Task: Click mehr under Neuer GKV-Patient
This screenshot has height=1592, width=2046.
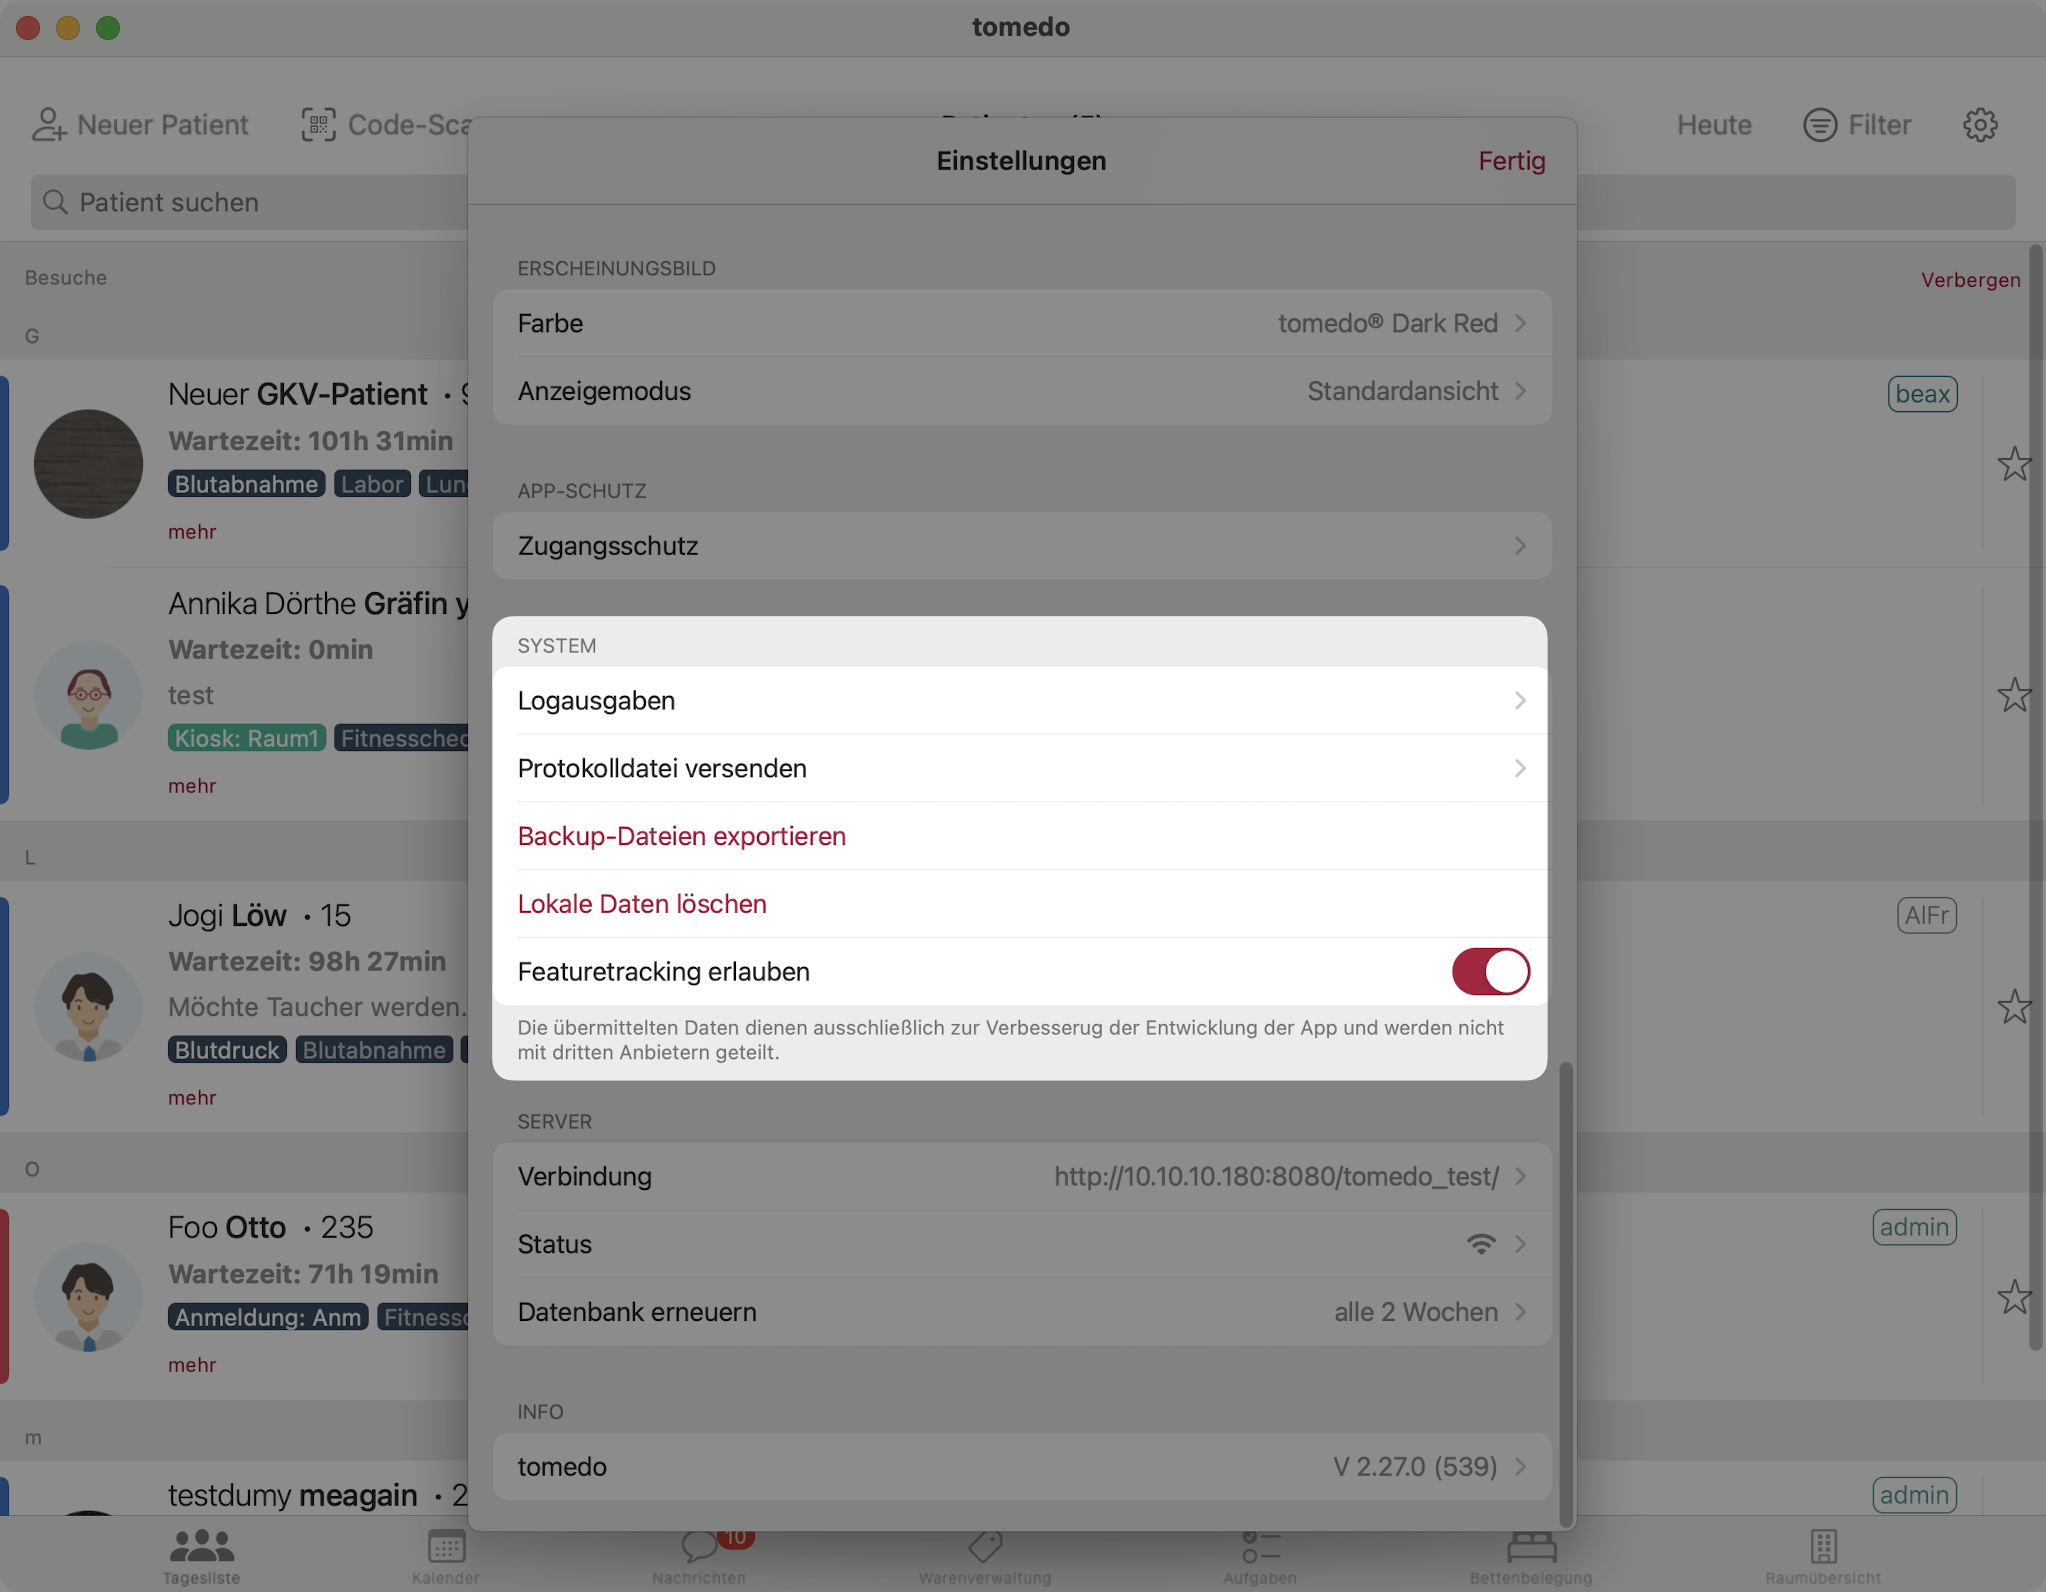Action: tap(192, 532)
